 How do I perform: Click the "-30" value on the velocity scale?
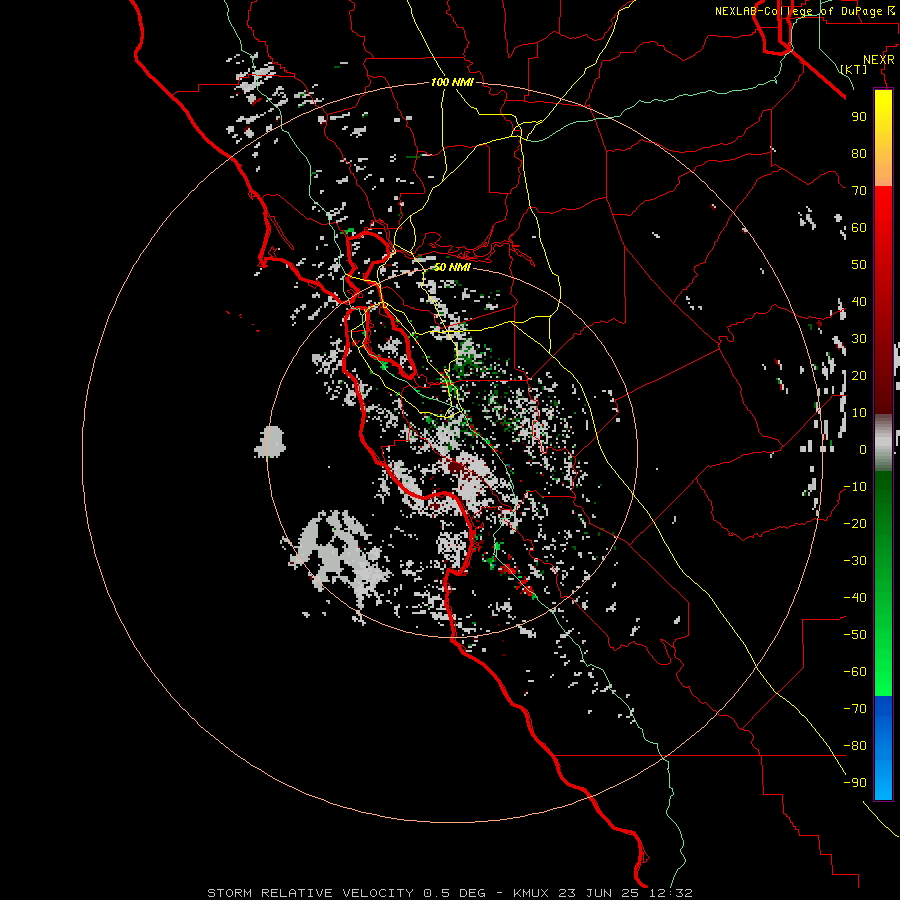click(855, 561)
